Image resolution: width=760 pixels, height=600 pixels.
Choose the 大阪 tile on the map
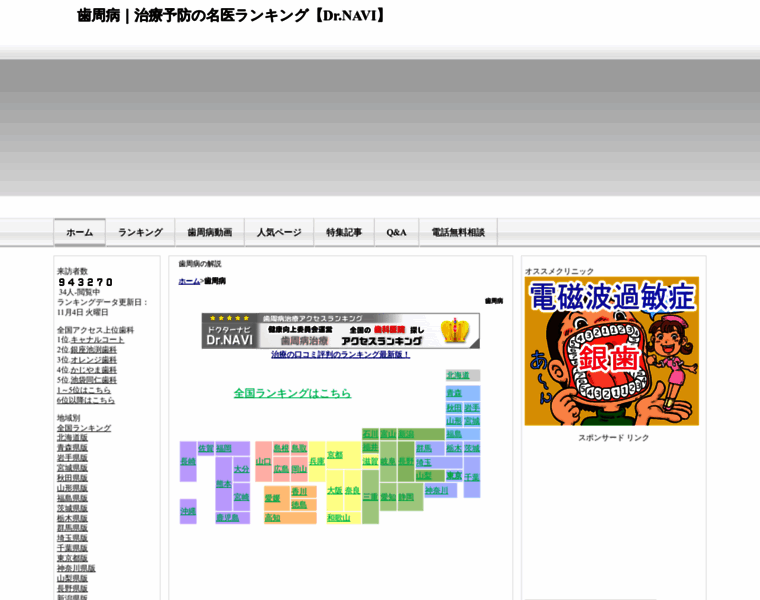(334, 490)
